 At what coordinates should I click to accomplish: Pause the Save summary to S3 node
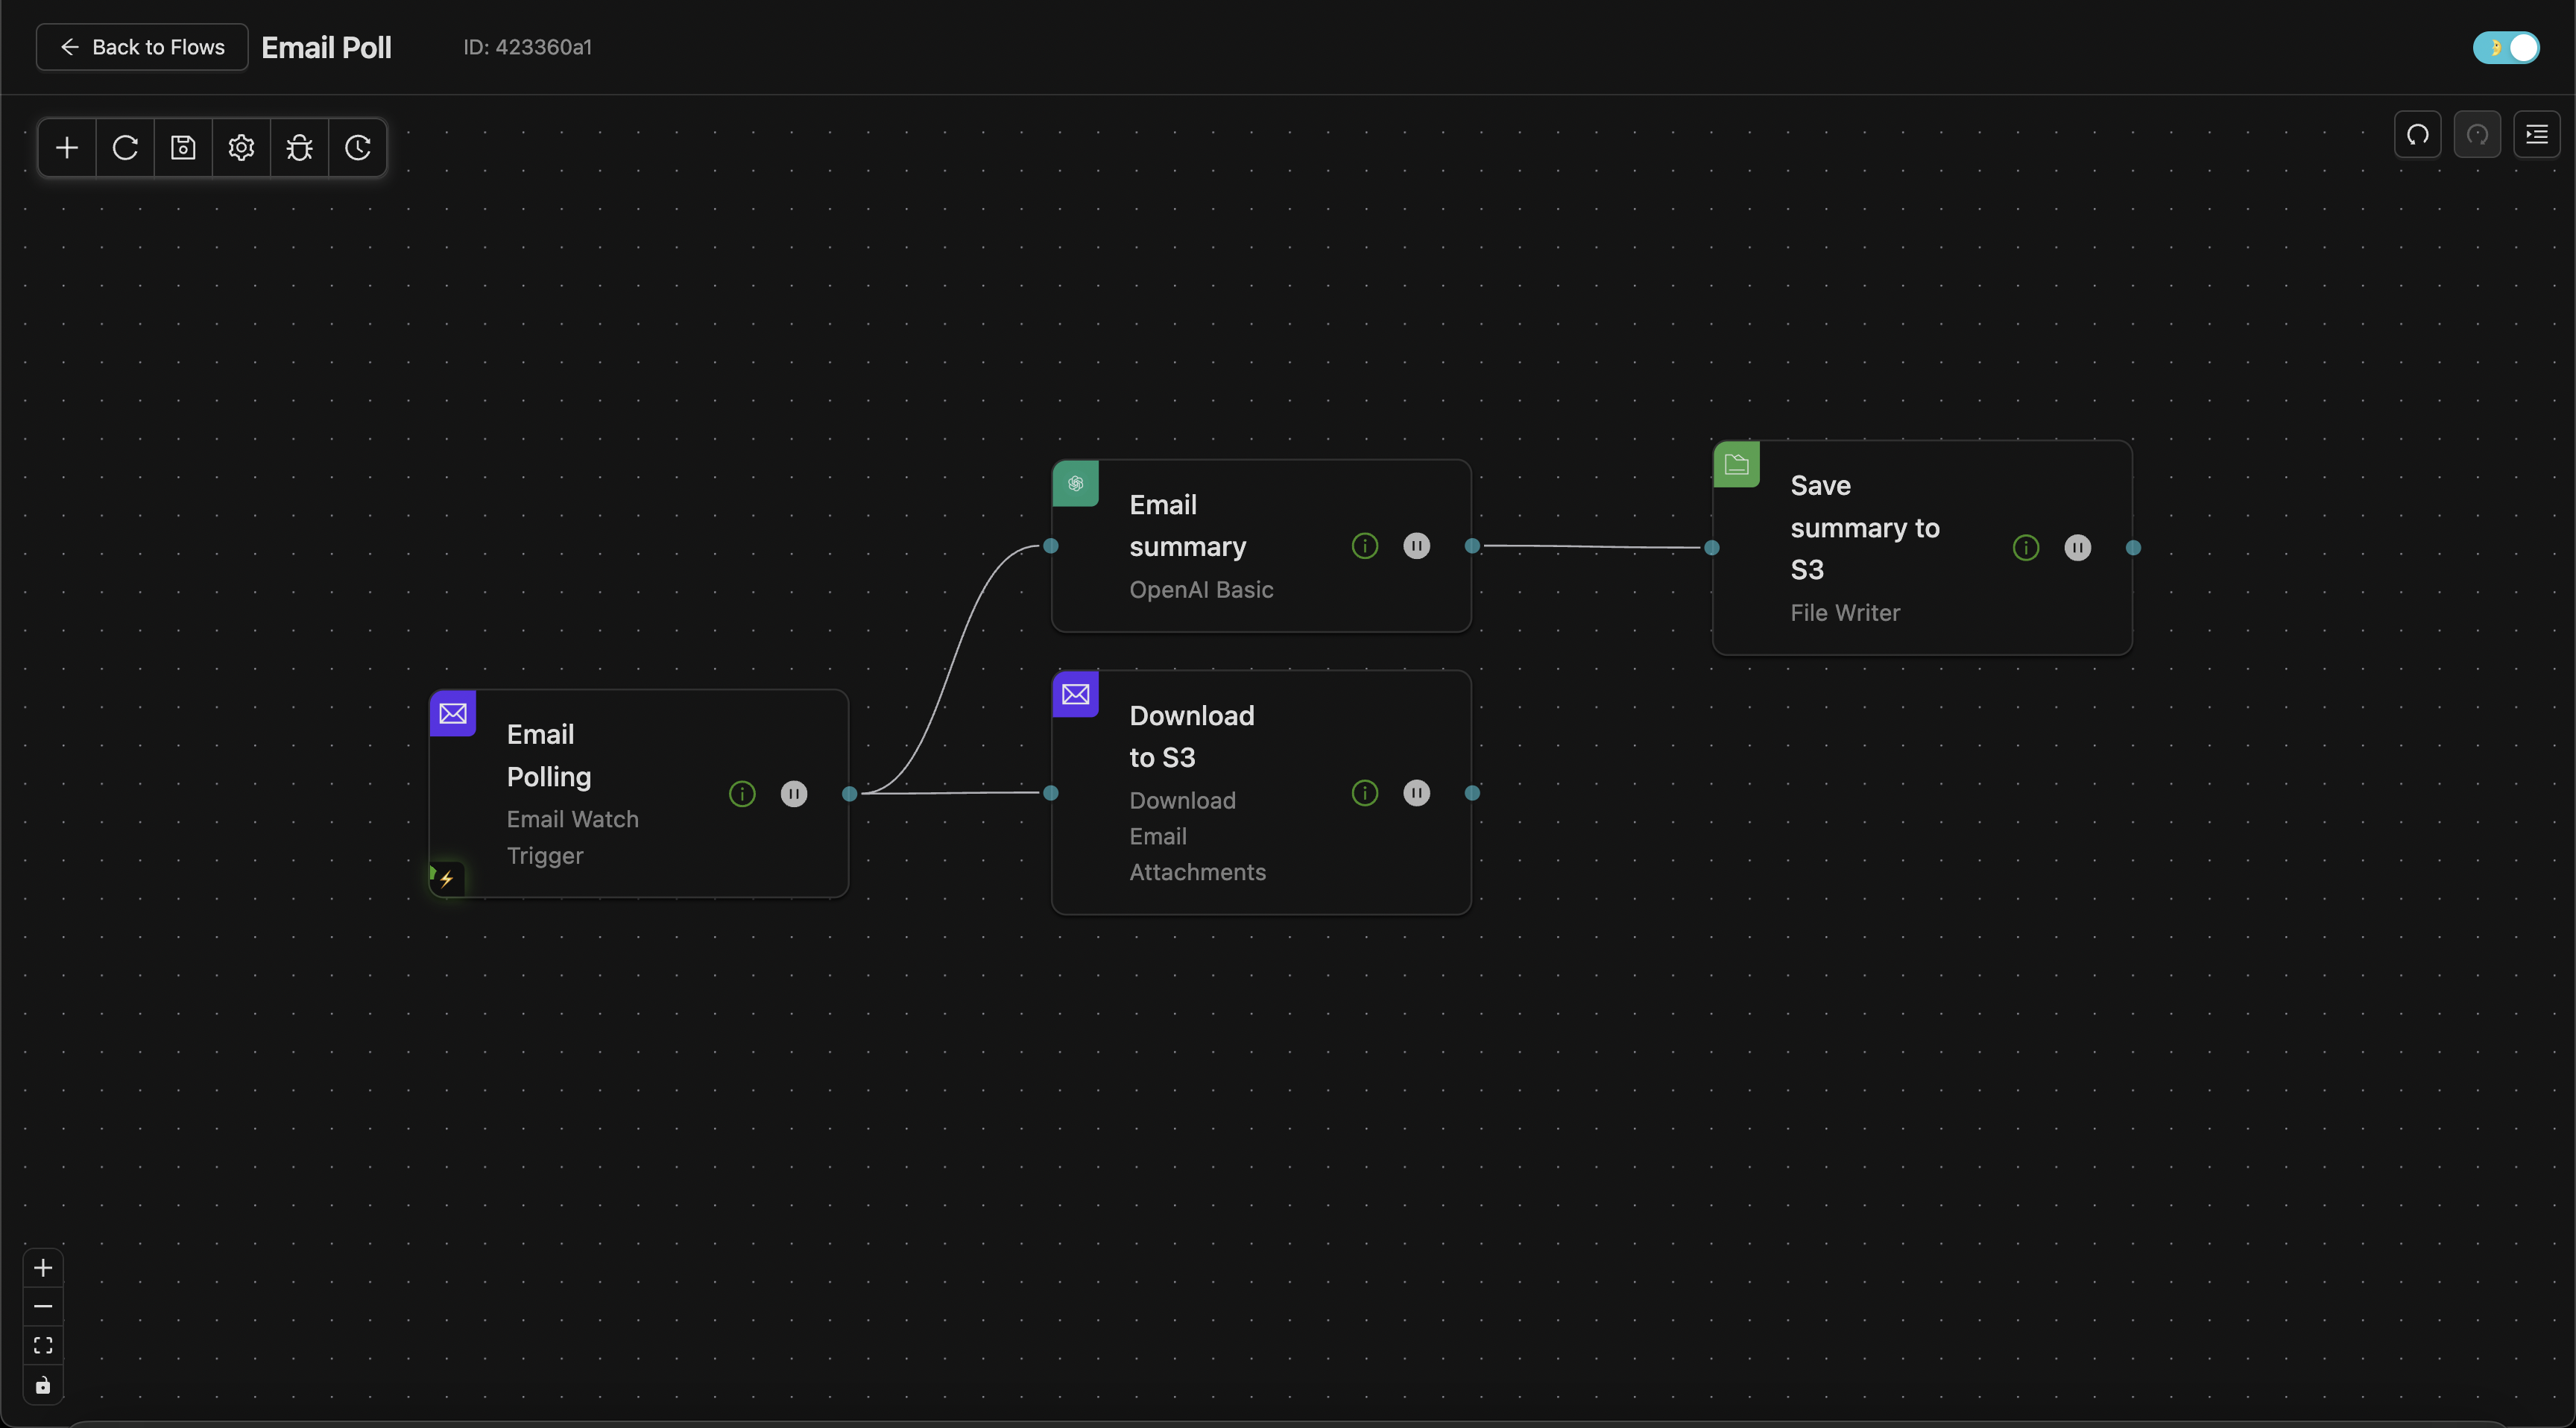coord(2077,548)
